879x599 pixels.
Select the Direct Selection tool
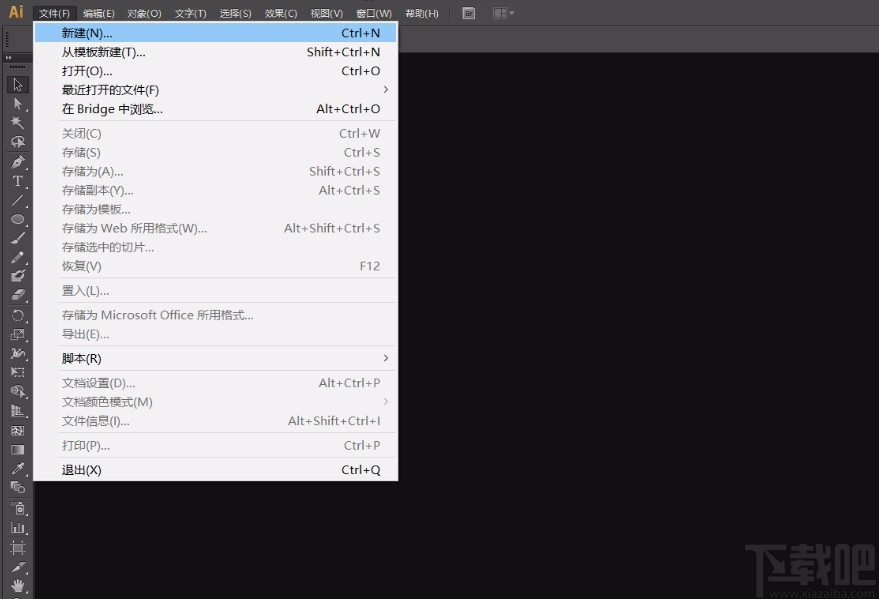[x=17, y=104]
